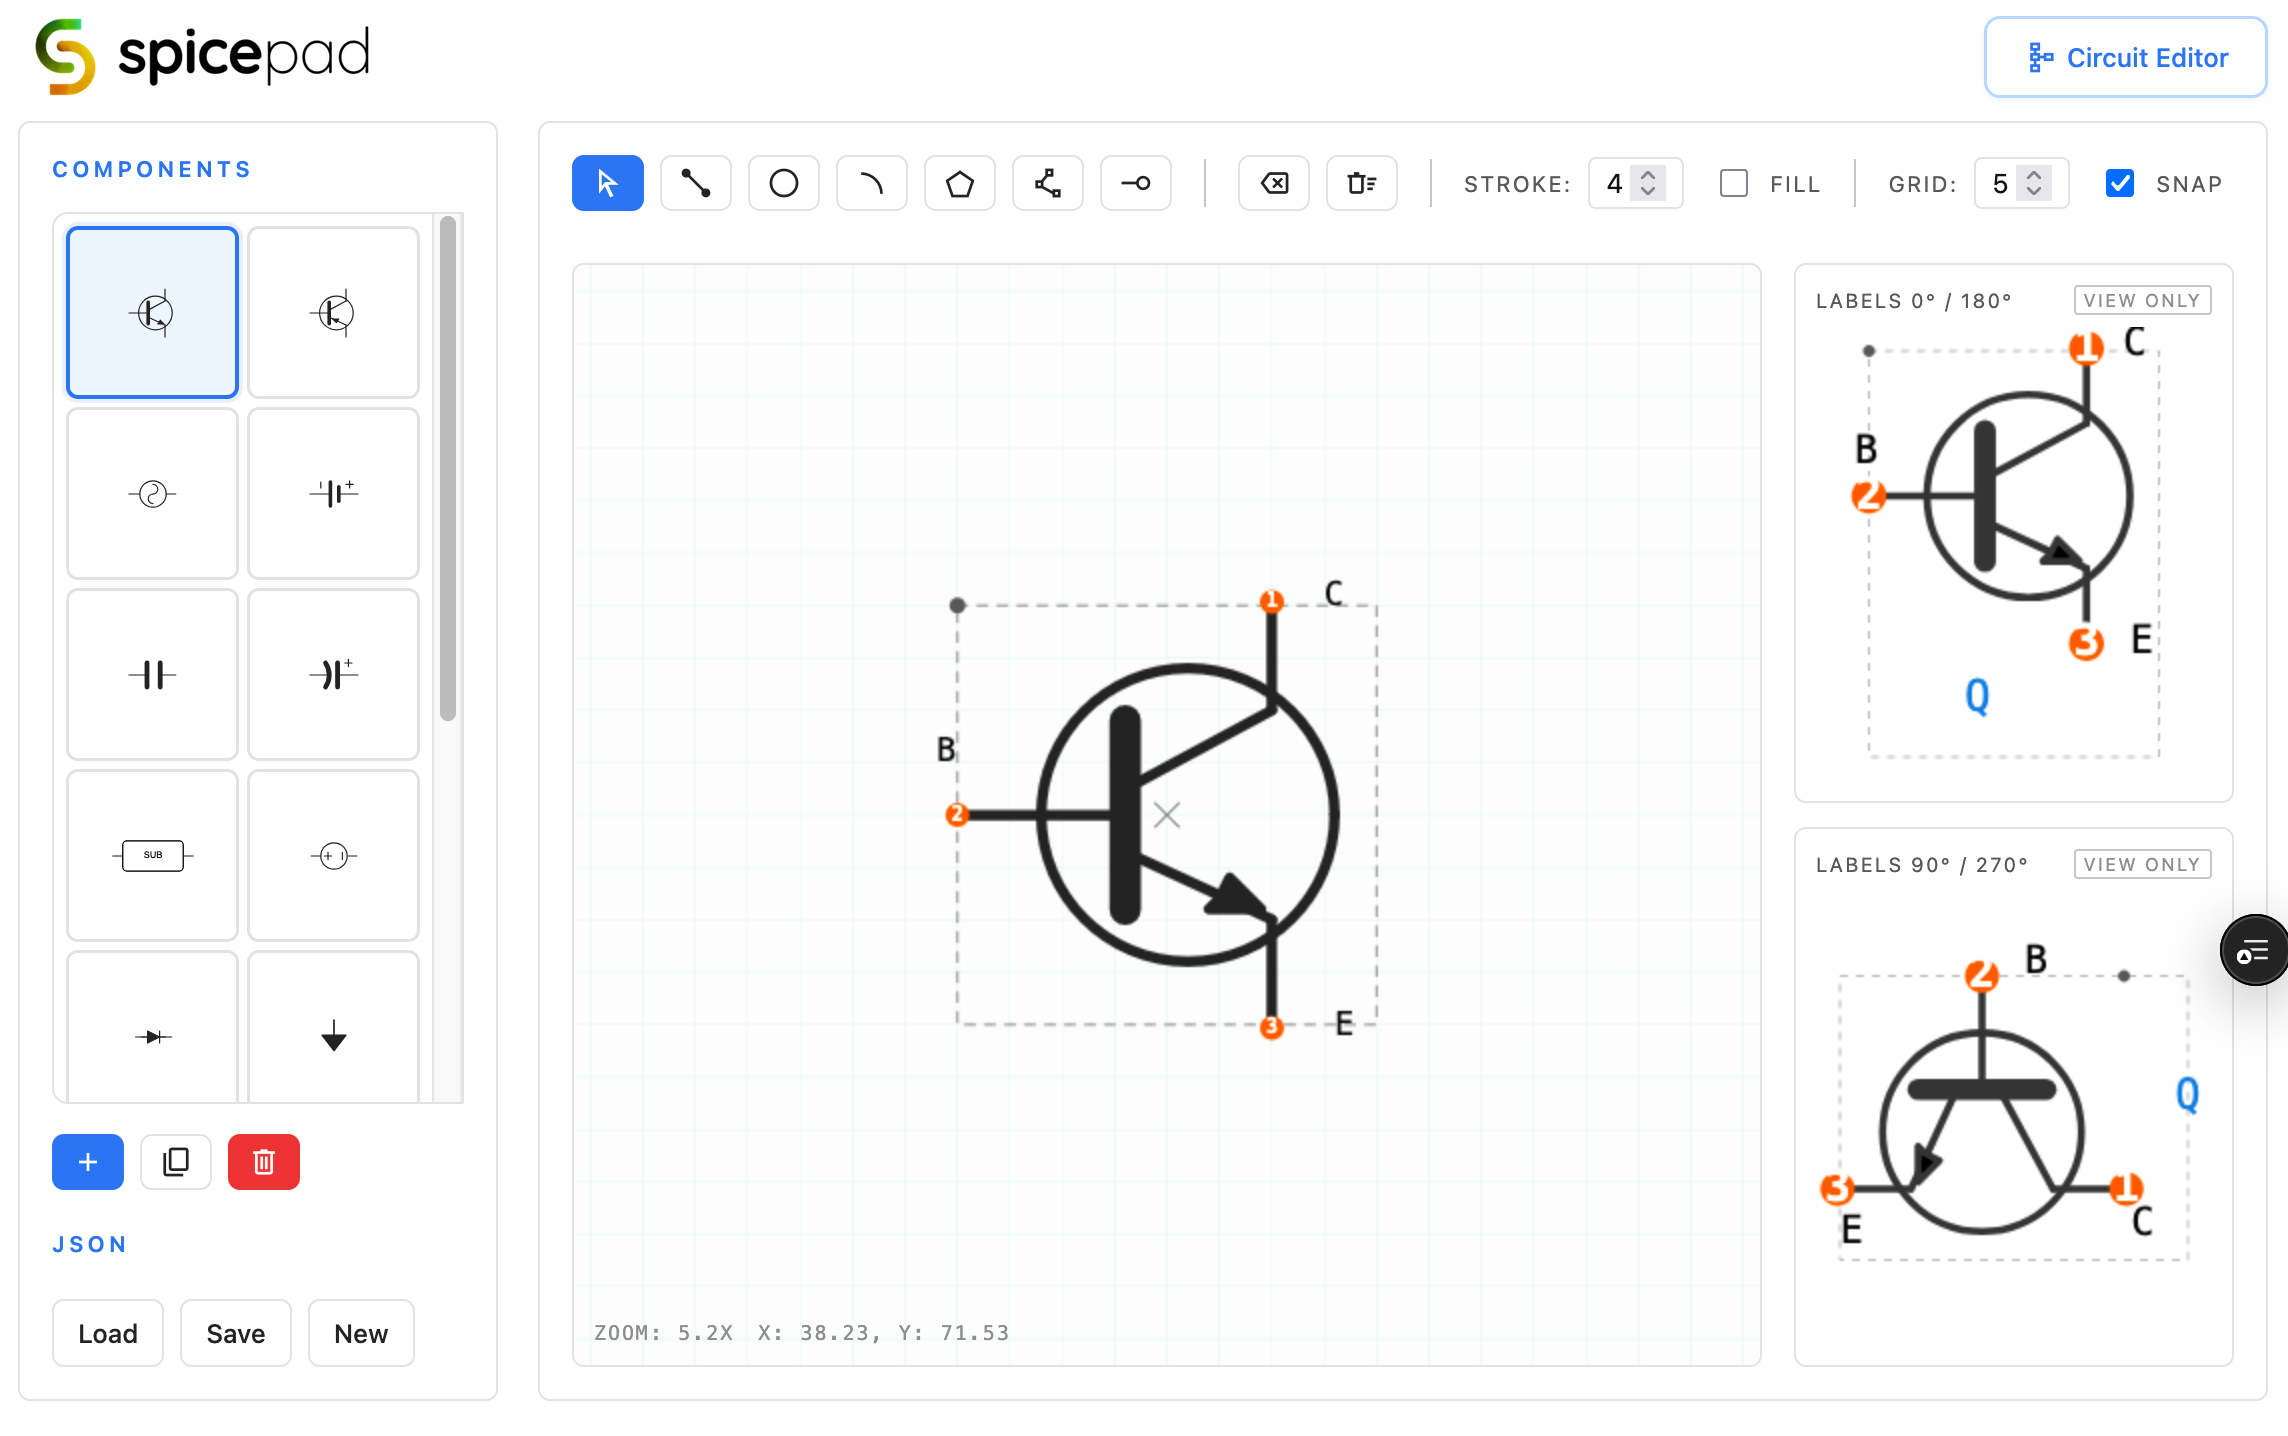
Task: Decrease the GRID value with down arrow
Action: click(2034, 191)
